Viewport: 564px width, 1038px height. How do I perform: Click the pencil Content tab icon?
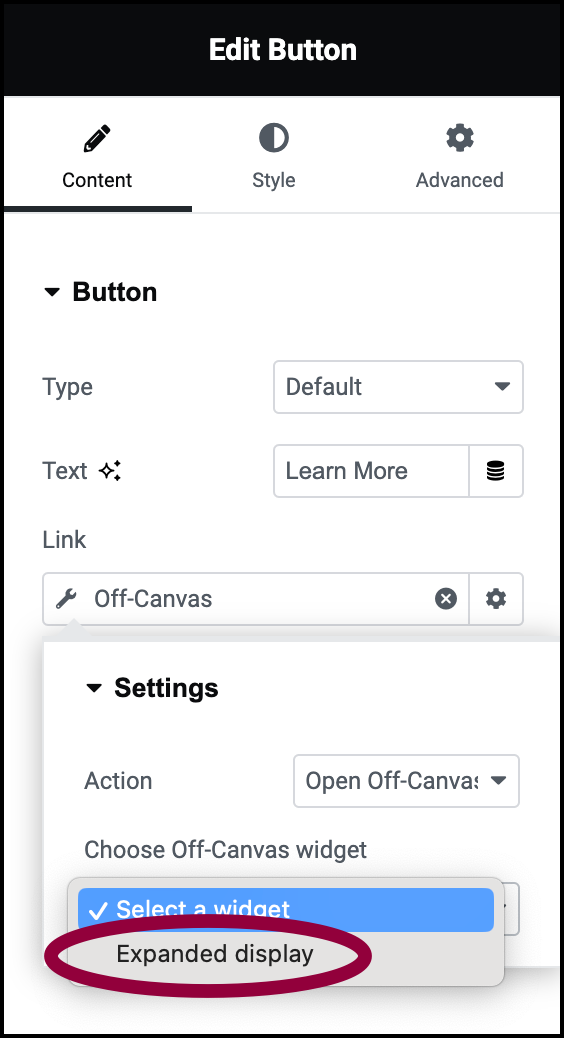(97, 138)
